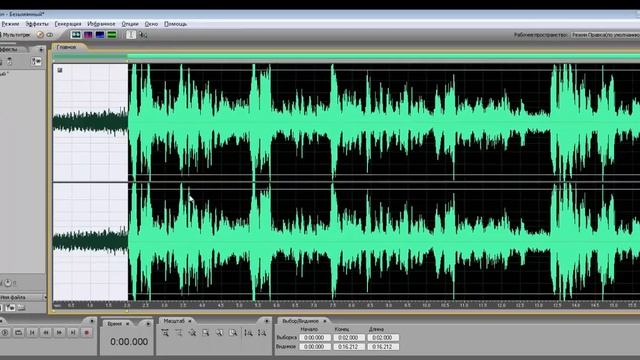Go to end of the file
The height and width of the screenshot is (360, 640).
(73, 333)
